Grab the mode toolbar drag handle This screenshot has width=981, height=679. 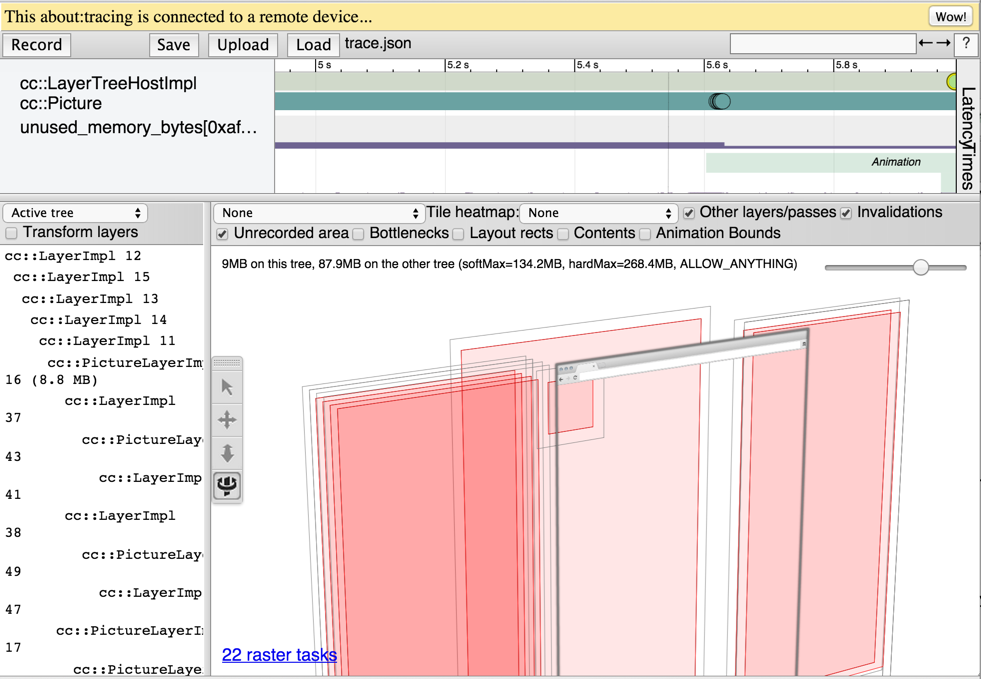[227, 362]
